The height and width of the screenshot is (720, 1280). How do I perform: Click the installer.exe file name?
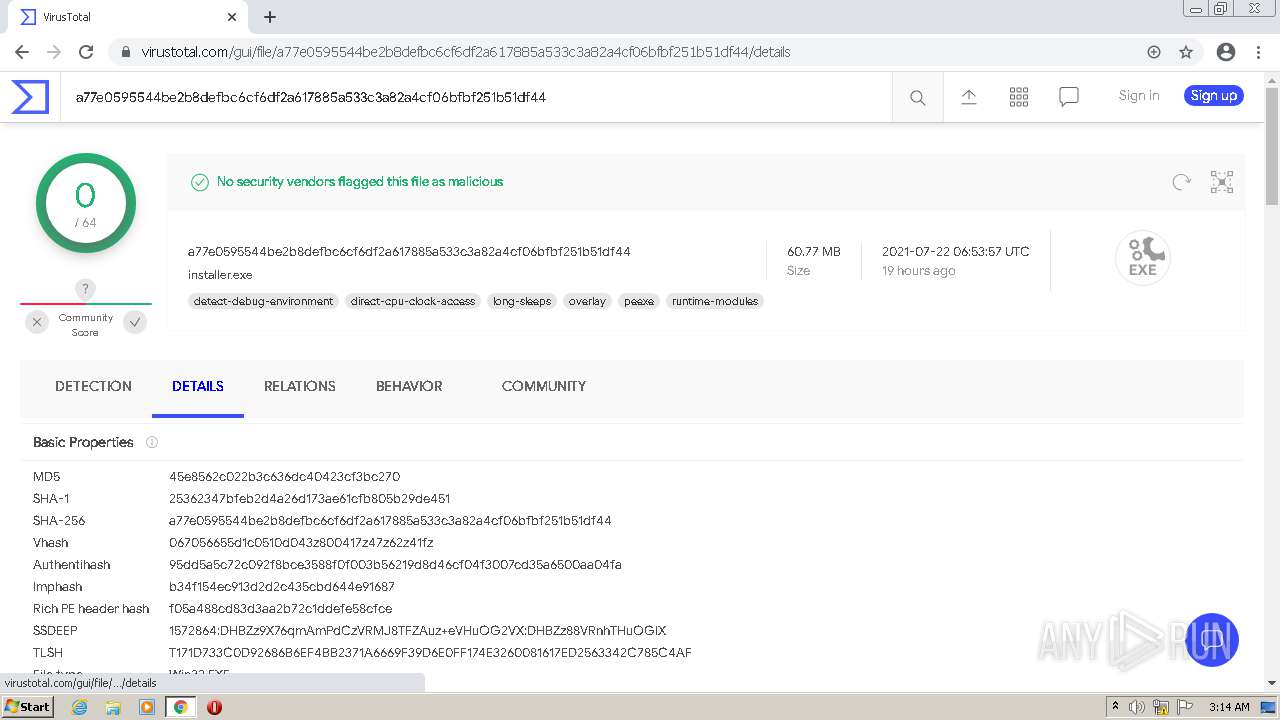coord(220,275)
